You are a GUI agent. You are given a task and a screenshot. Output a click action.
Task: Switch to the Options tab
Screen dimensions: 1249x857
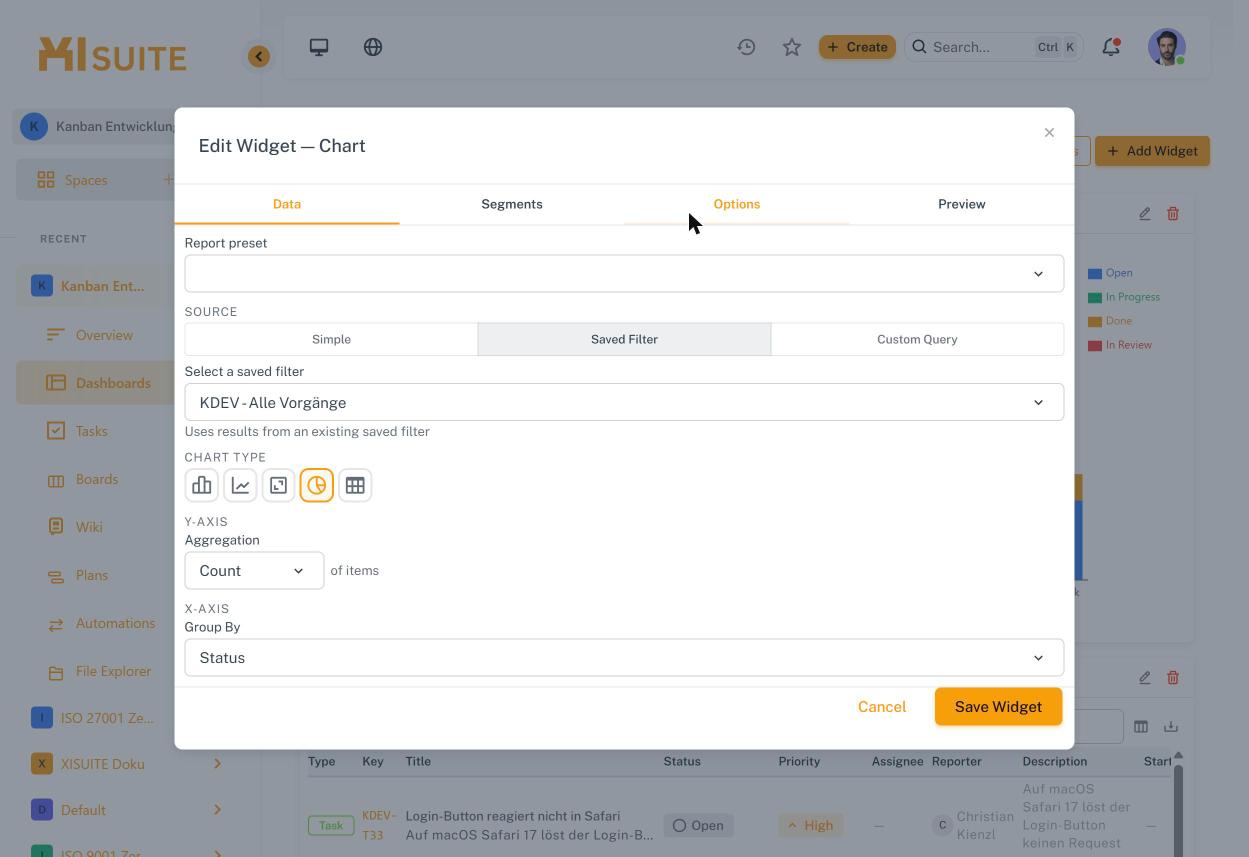tap(737, 204)
